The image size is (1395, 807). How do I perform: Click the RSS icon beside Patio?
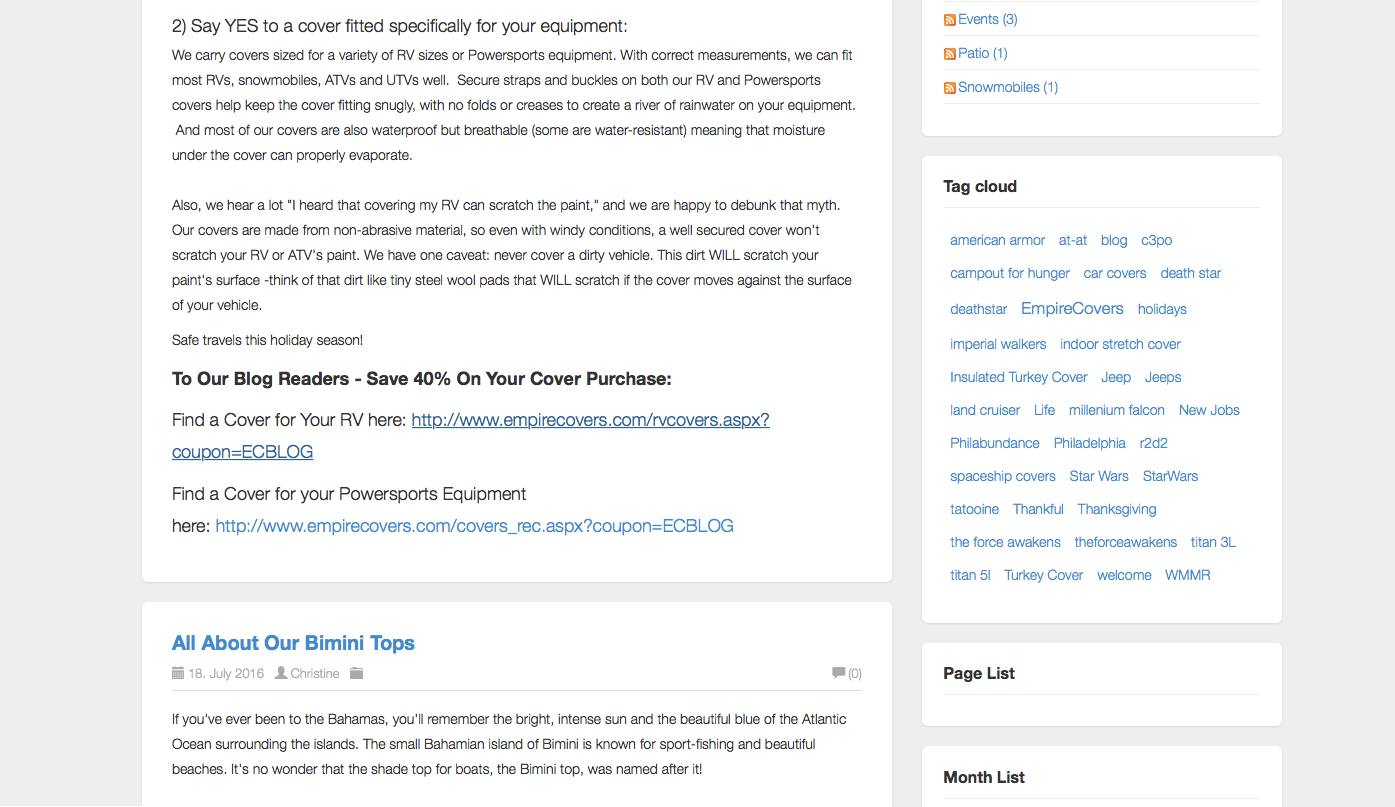click(x=949, y=54)
